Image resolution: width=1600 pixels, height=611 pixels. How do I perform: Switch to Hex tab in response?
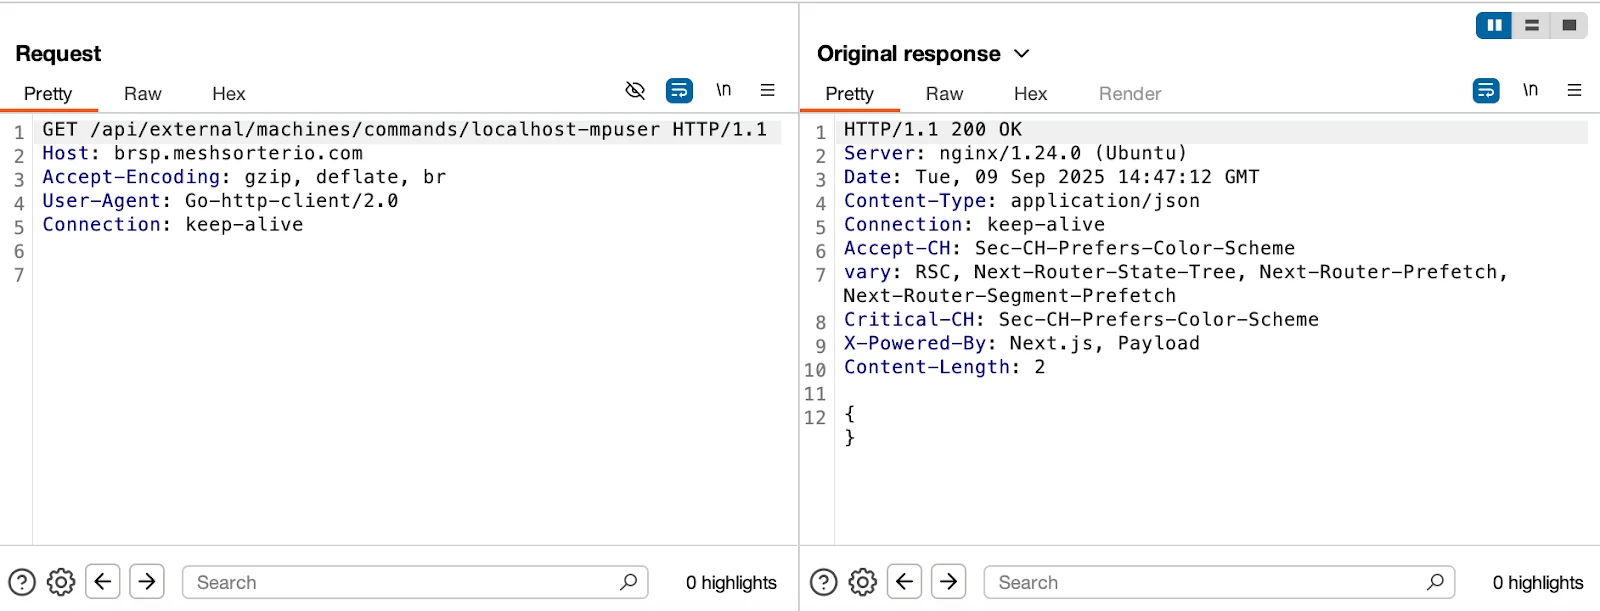click(1031, 94)
